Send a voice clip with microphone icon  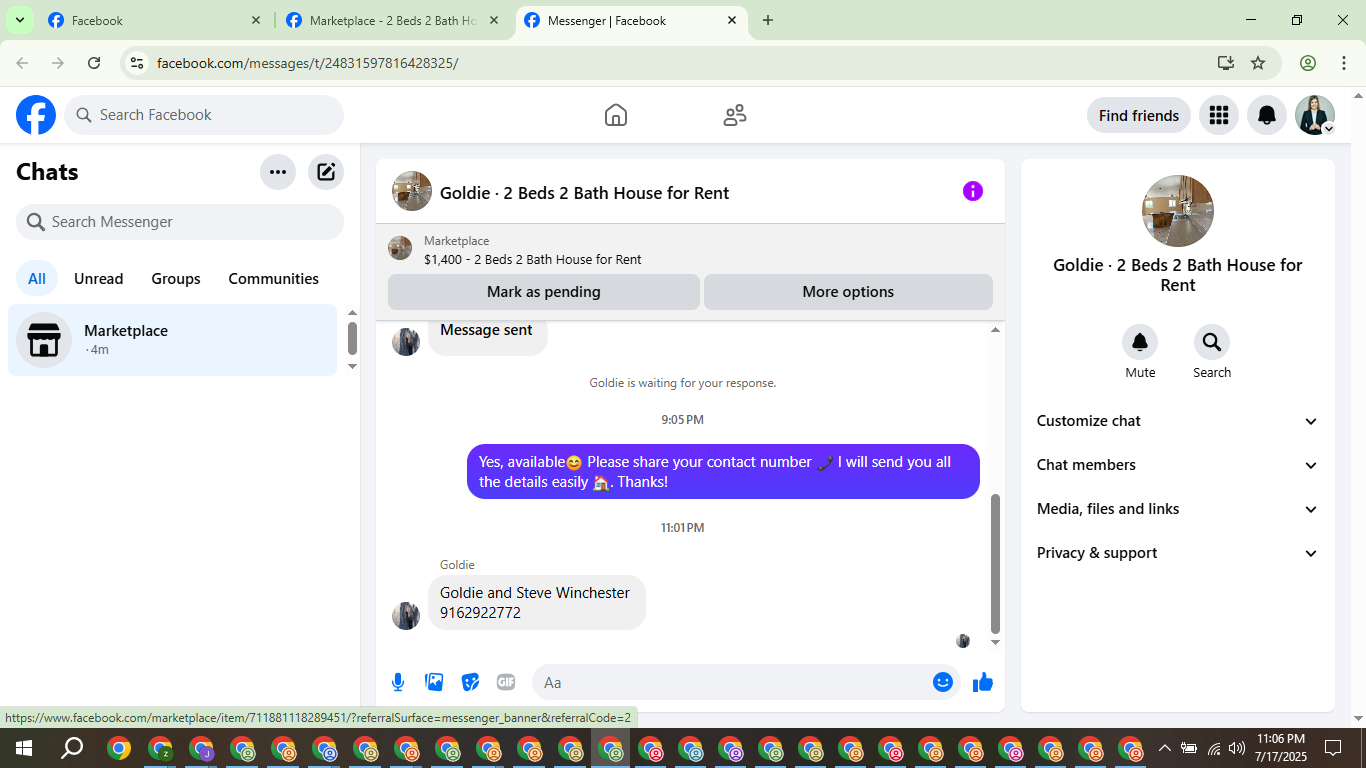coord(398,682)
